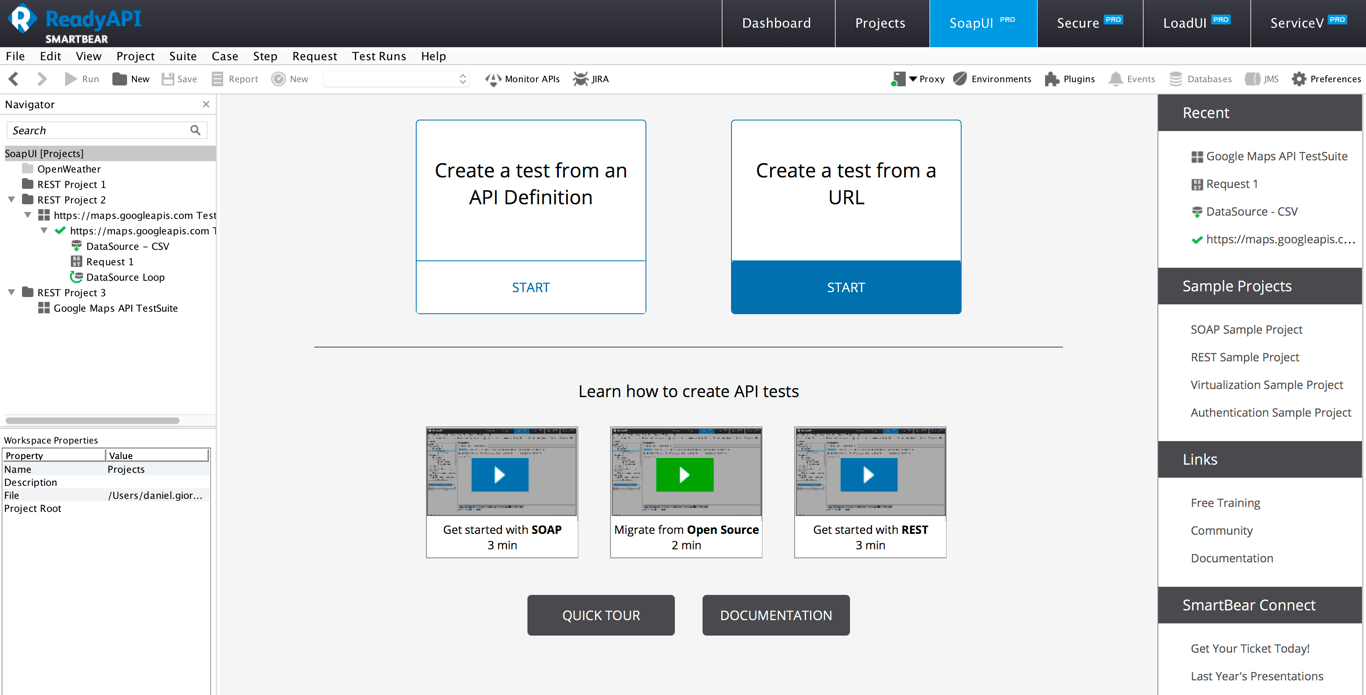Open Monitor APIs tool
The image size is (1366, 695).
point(522,79)
